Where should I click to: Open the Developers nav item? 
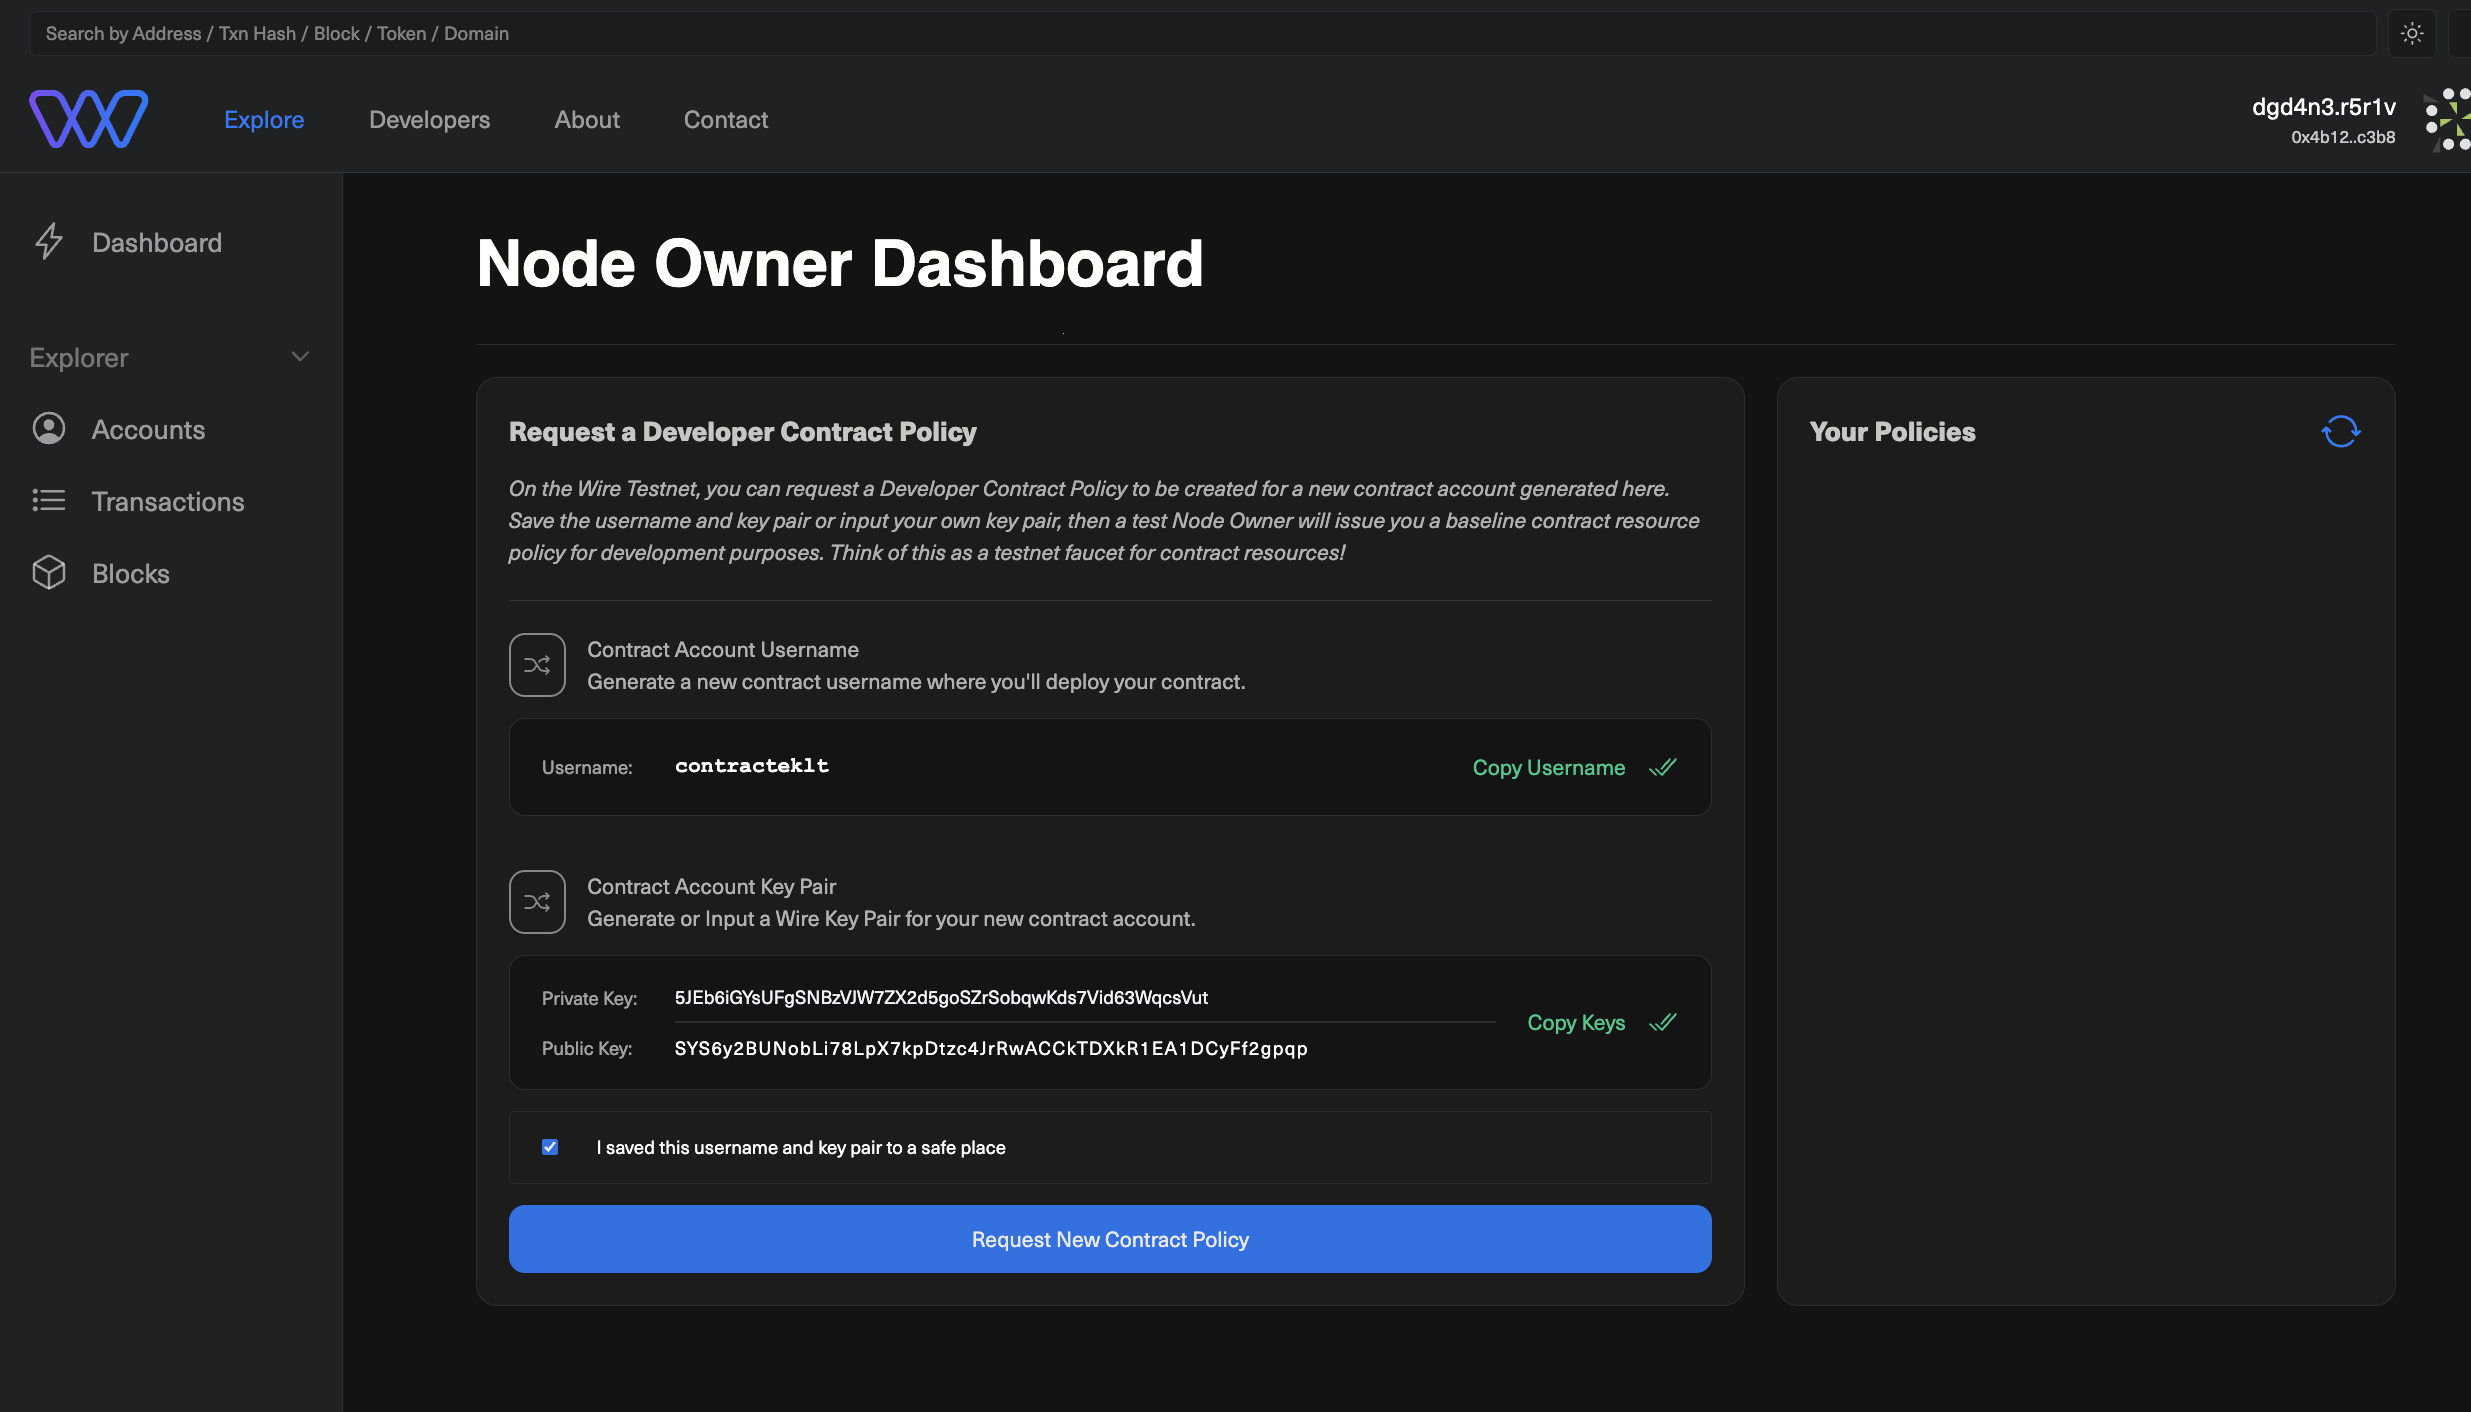pyautogui.click(x=429, y=120)
